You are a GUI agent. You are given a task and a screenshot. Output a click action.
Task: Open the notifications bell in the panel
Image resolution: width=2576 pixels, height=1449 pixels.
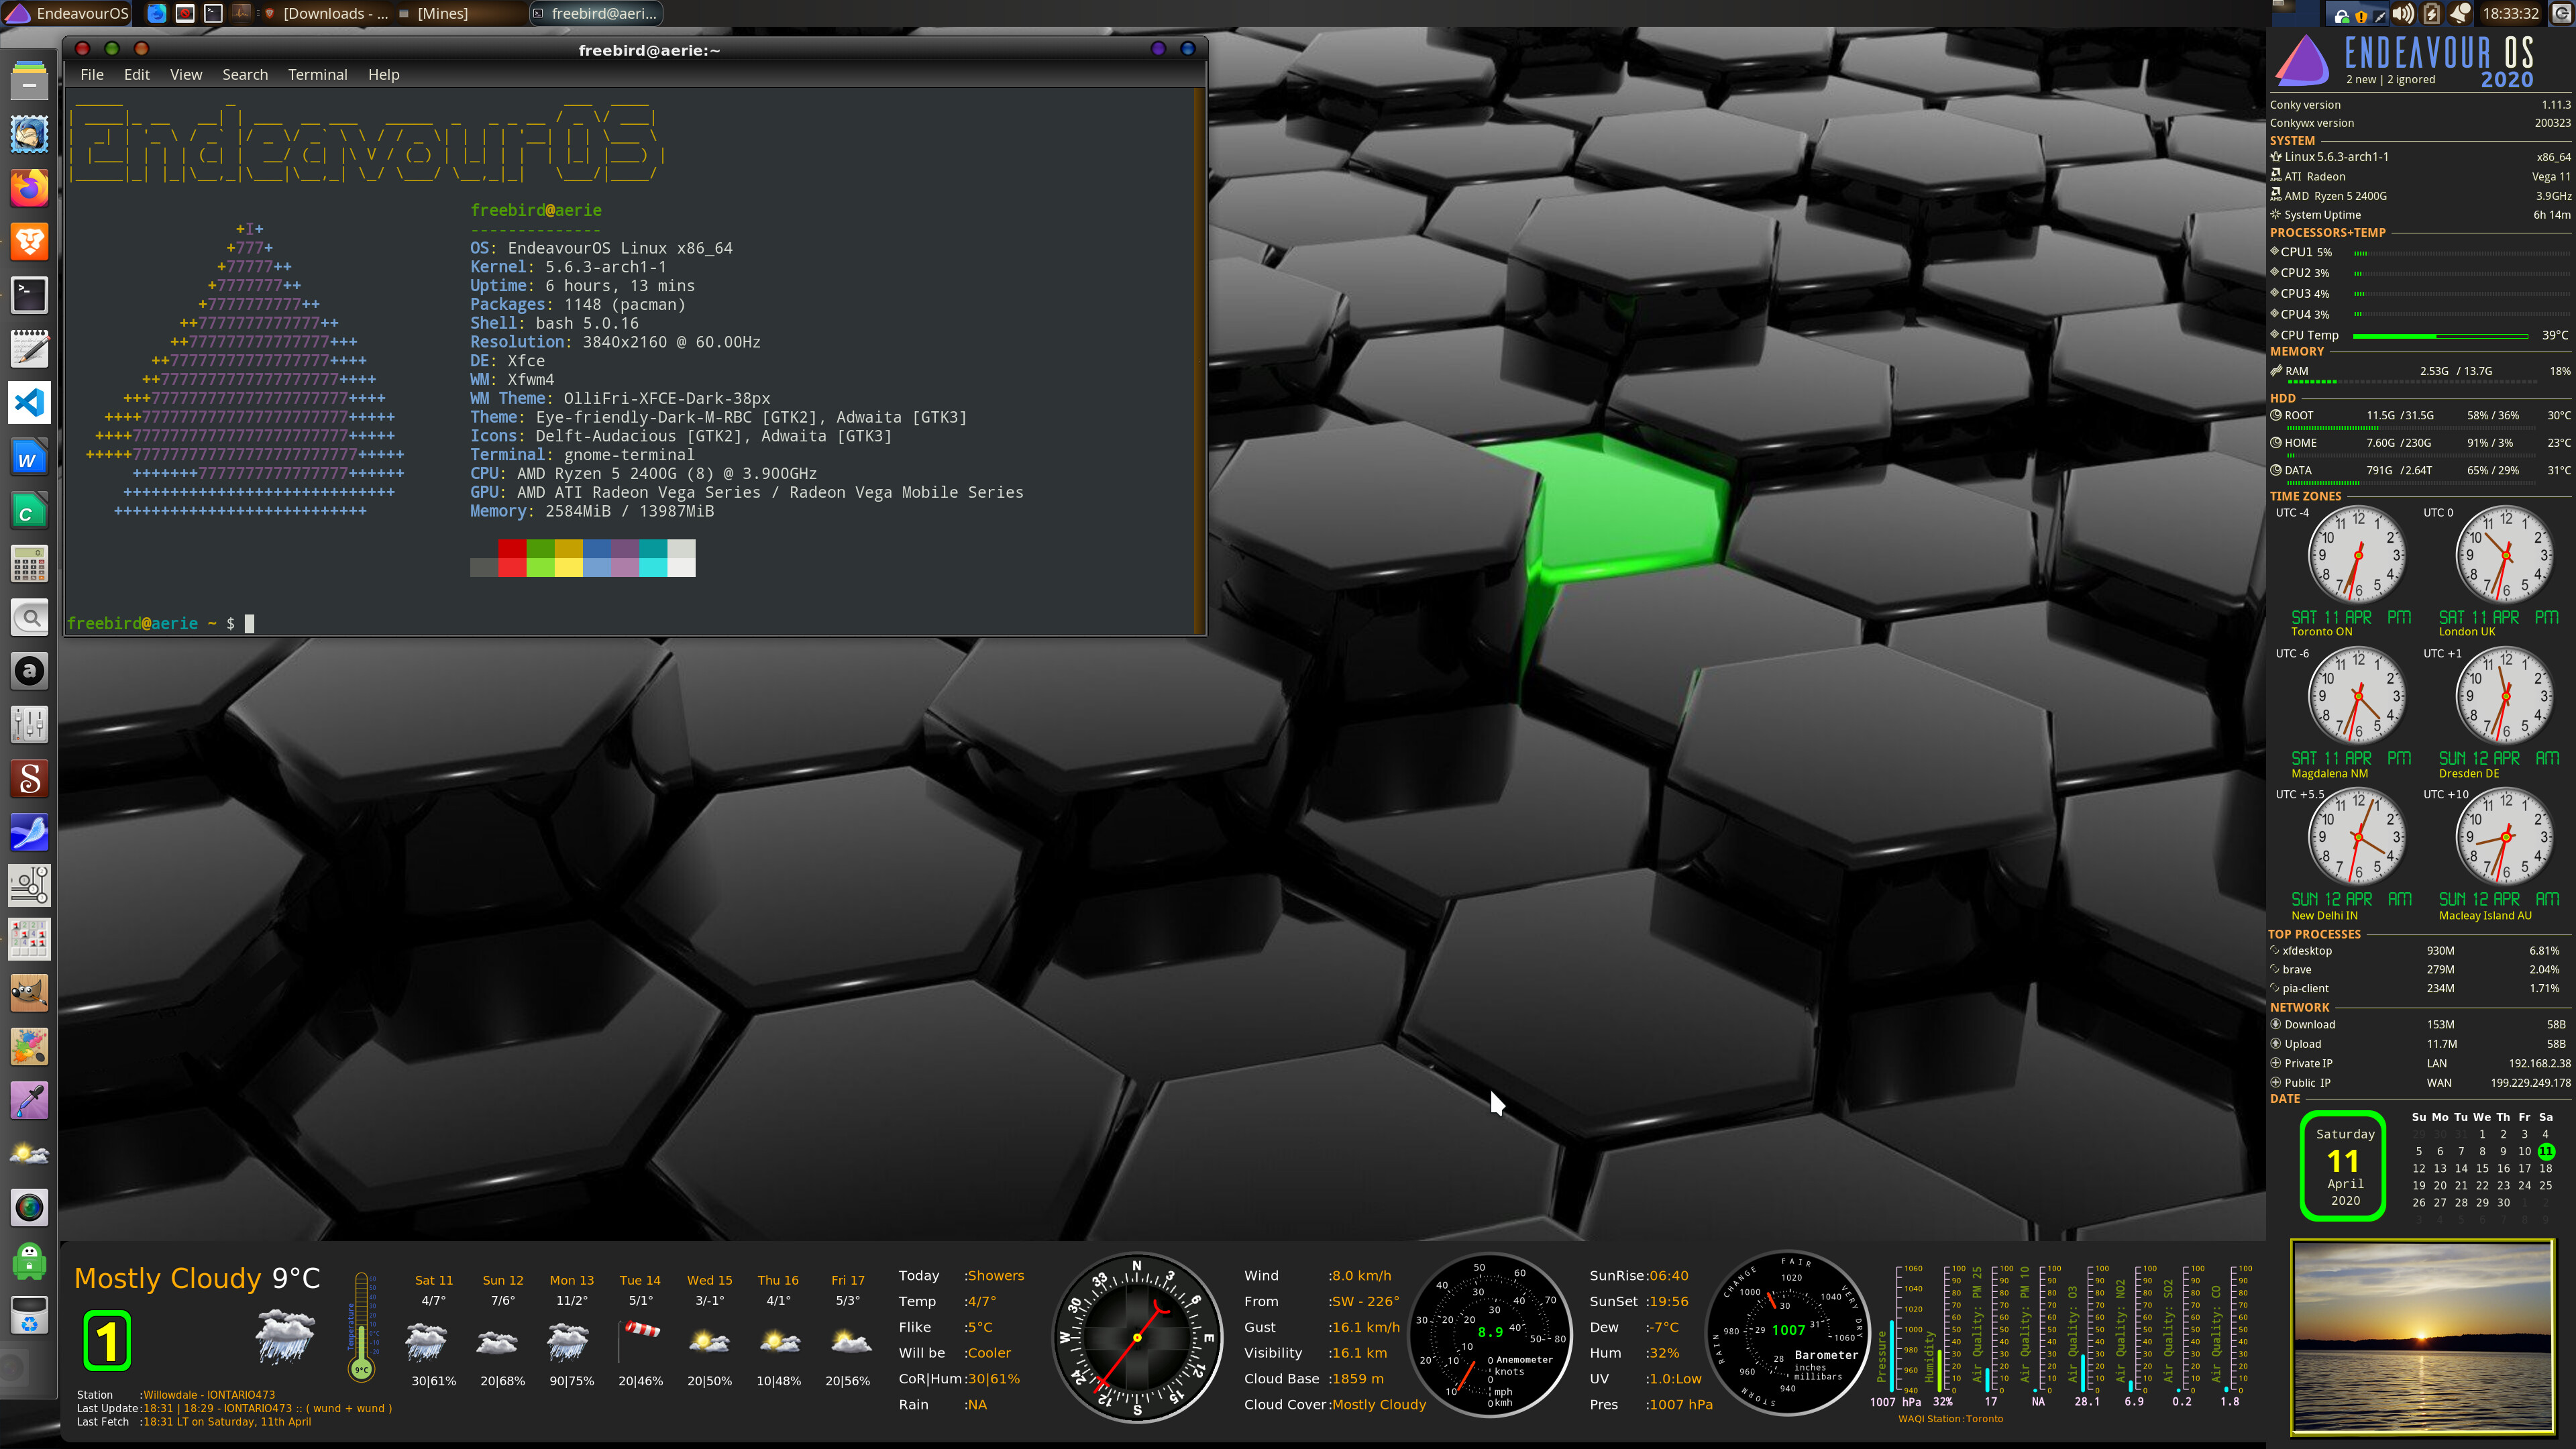click(2460, 13)
